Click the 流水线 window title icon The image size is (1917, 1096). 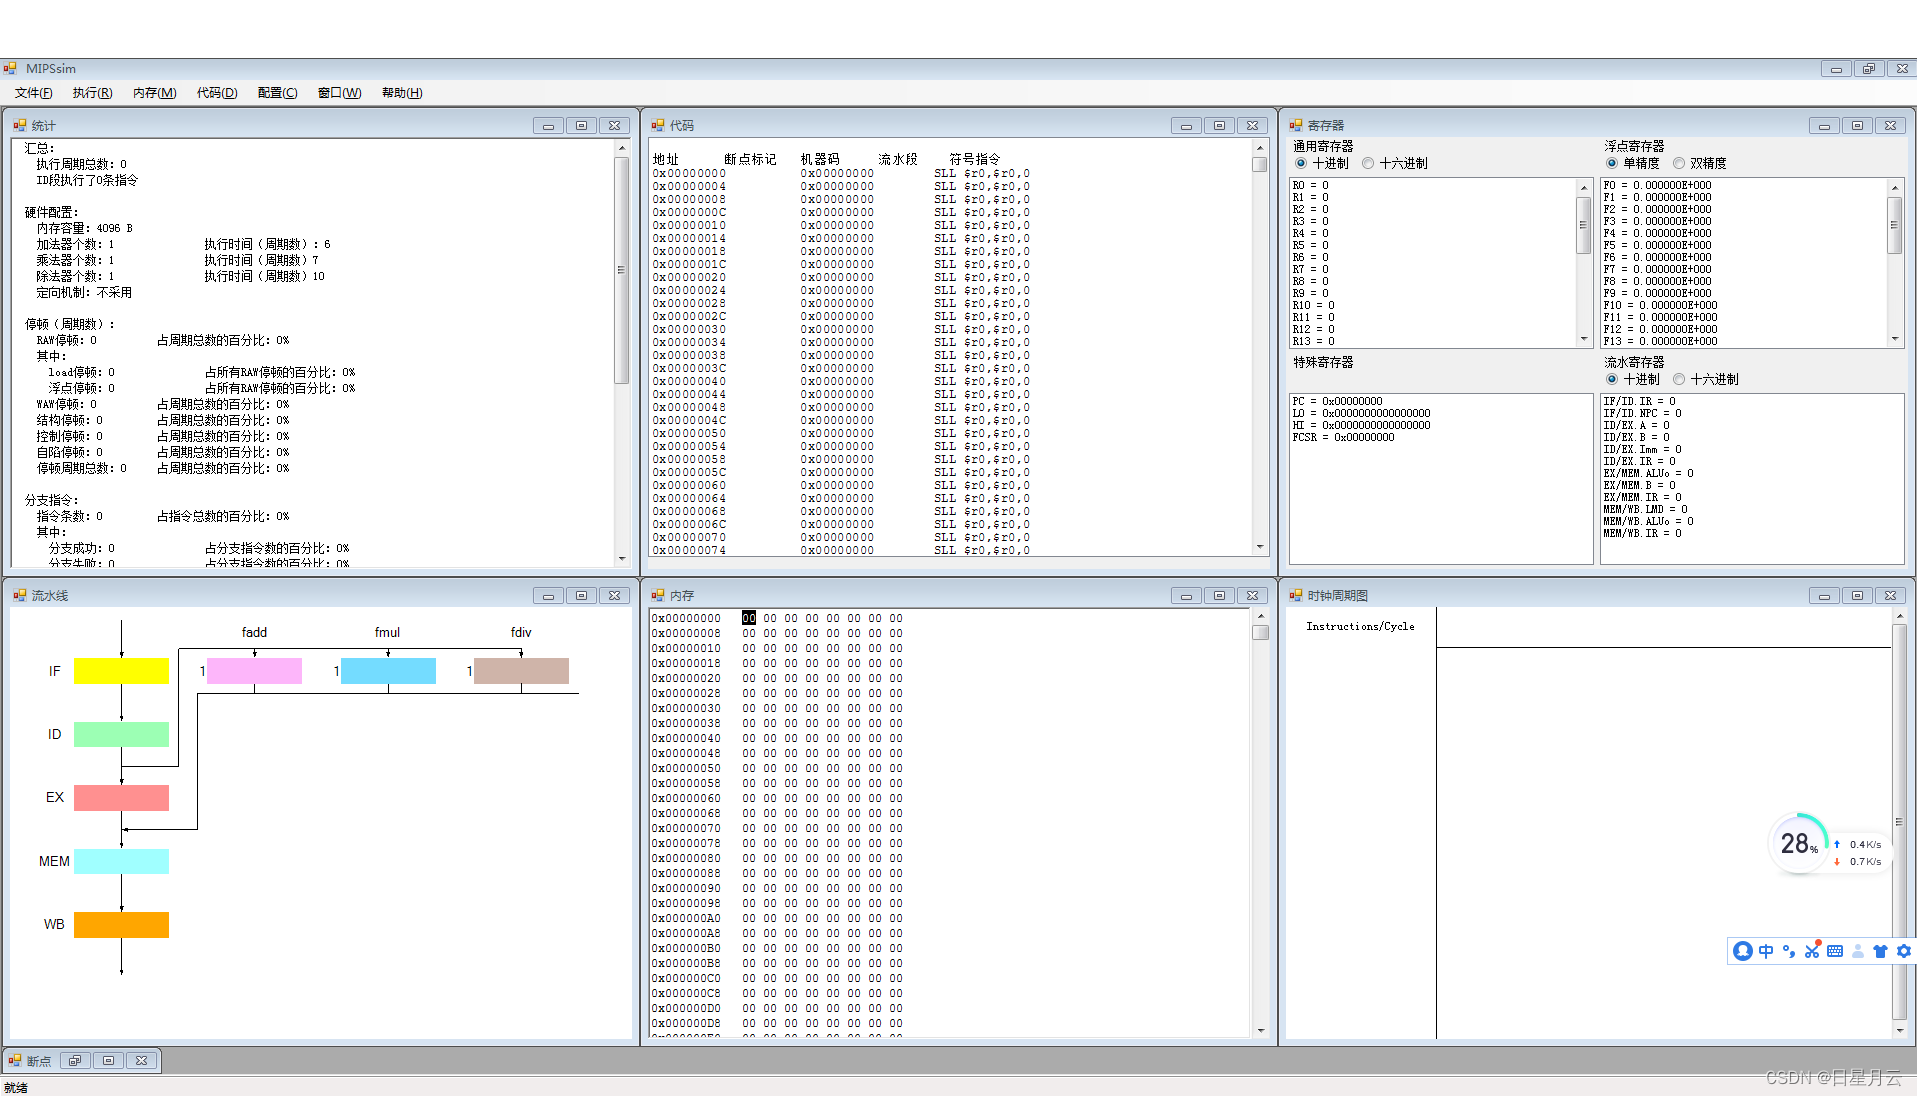[19, 596]
